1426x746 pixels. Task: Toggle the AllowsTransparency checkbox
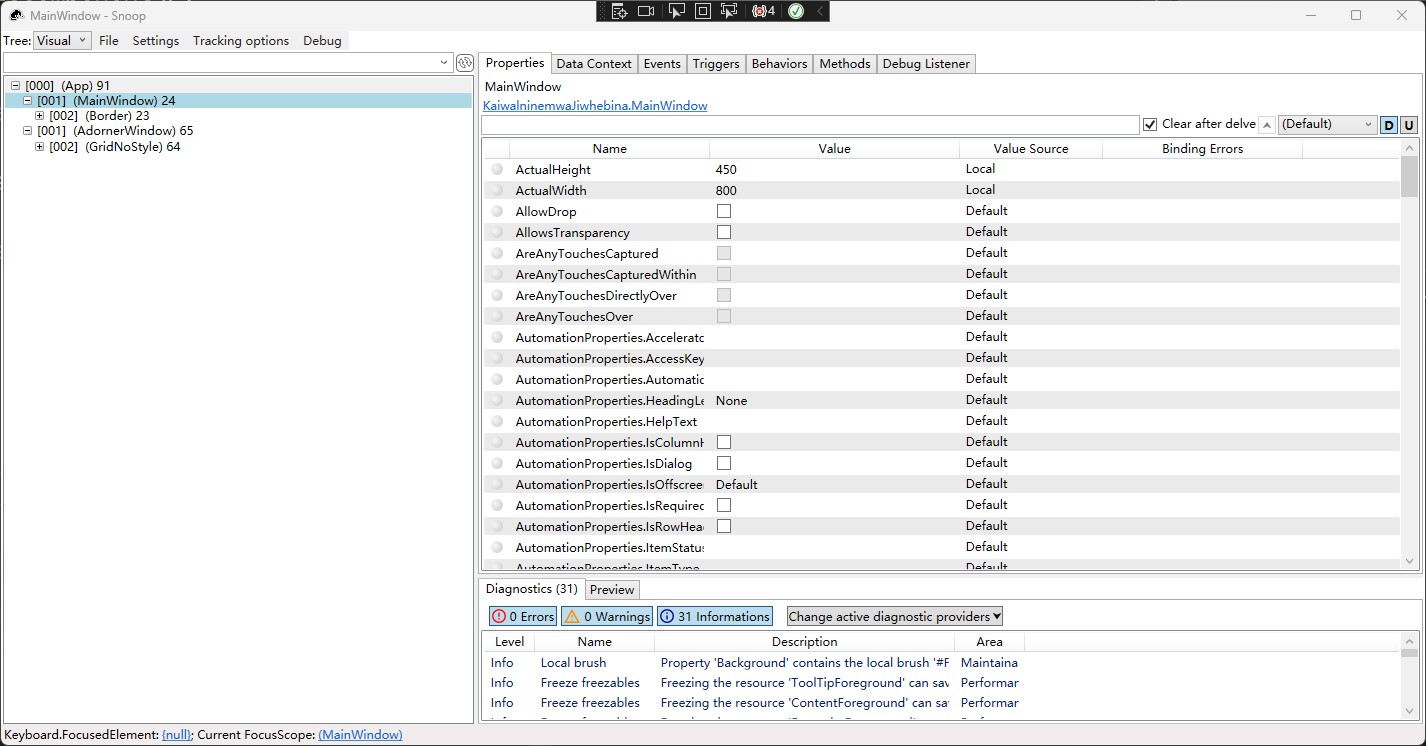click(723, 231)
